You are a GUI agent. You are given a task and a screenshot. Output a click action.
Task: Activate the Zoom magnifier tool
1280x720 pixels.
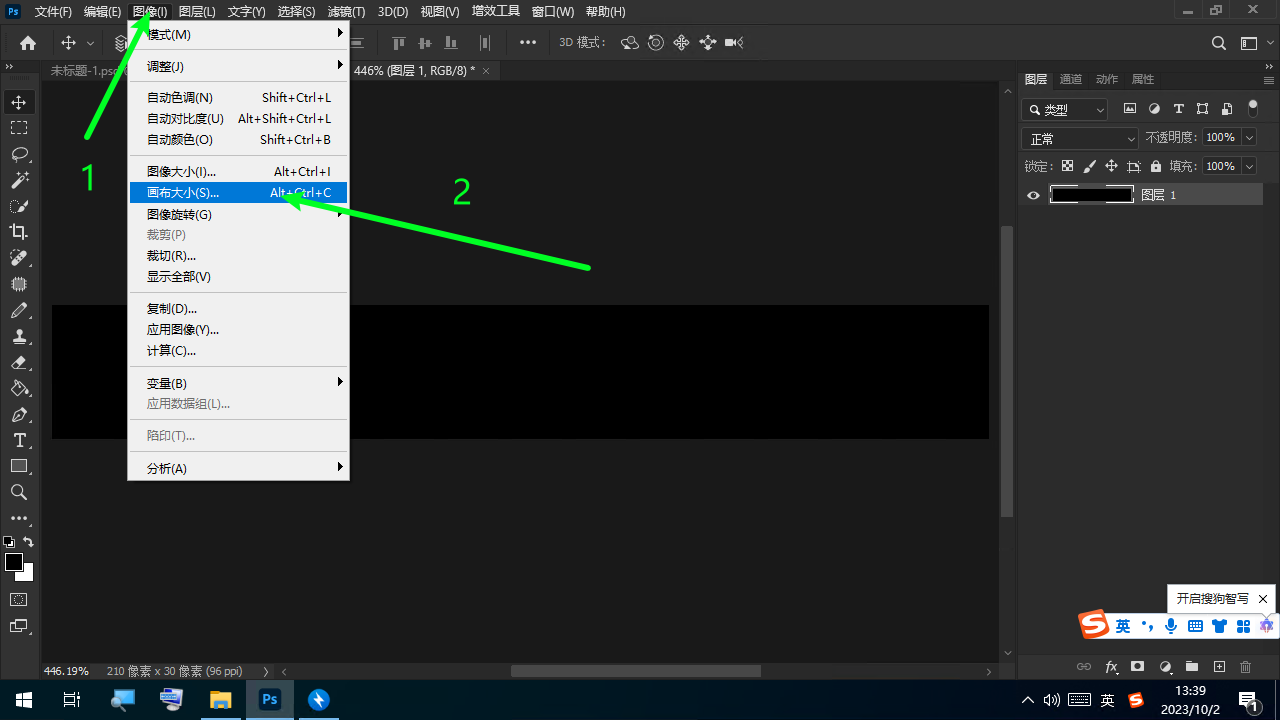click(x=19, y=492)
